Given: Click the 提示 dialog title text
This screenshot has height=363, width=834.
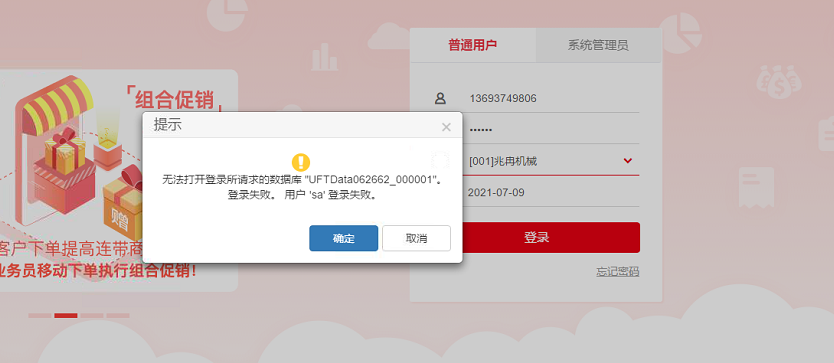Looking at the screenshot, I should [168, 125].
